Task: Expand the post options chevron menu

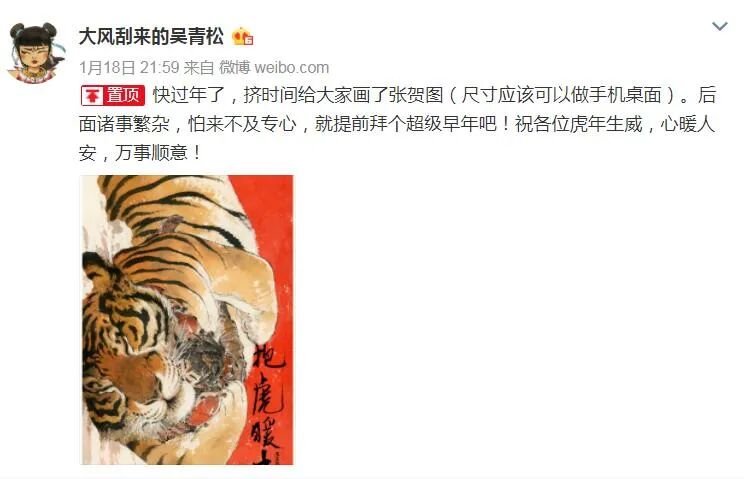Action: (x=720, y=26)
